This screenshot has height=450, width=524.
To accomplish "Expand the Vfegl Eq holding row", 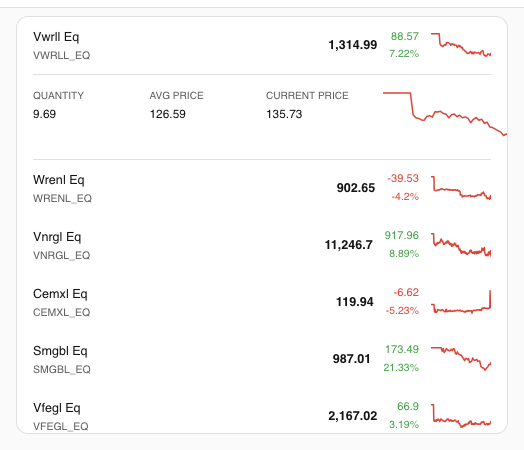I will point(262,416).
